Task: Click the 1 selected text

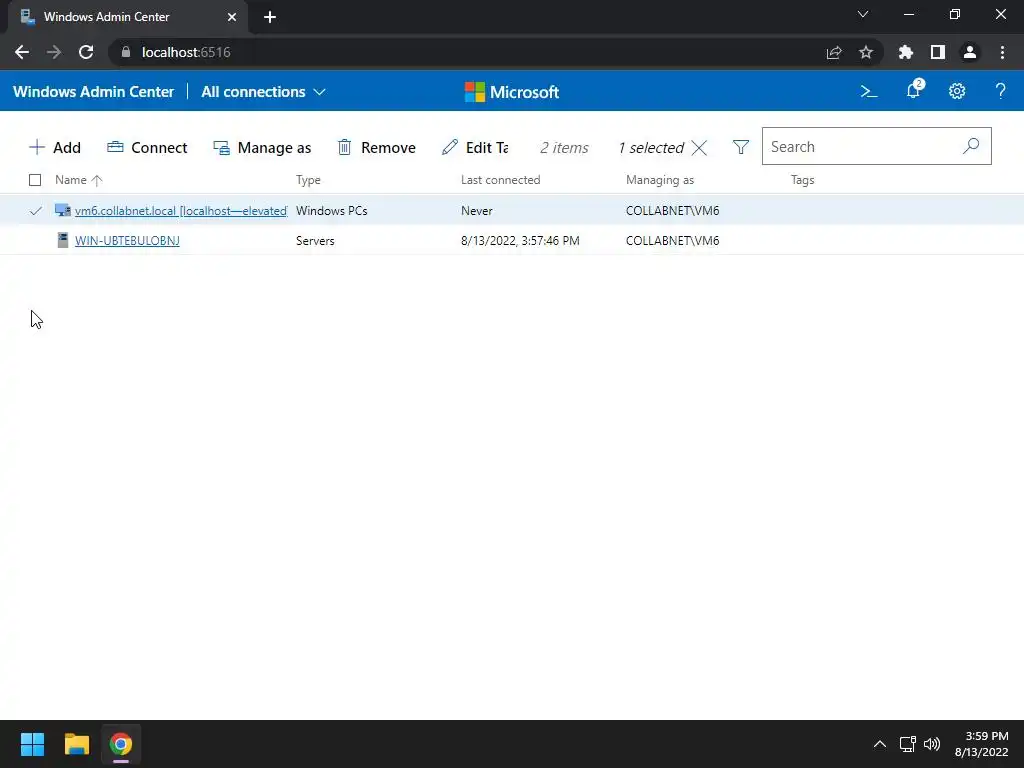Action: [651, 148]
